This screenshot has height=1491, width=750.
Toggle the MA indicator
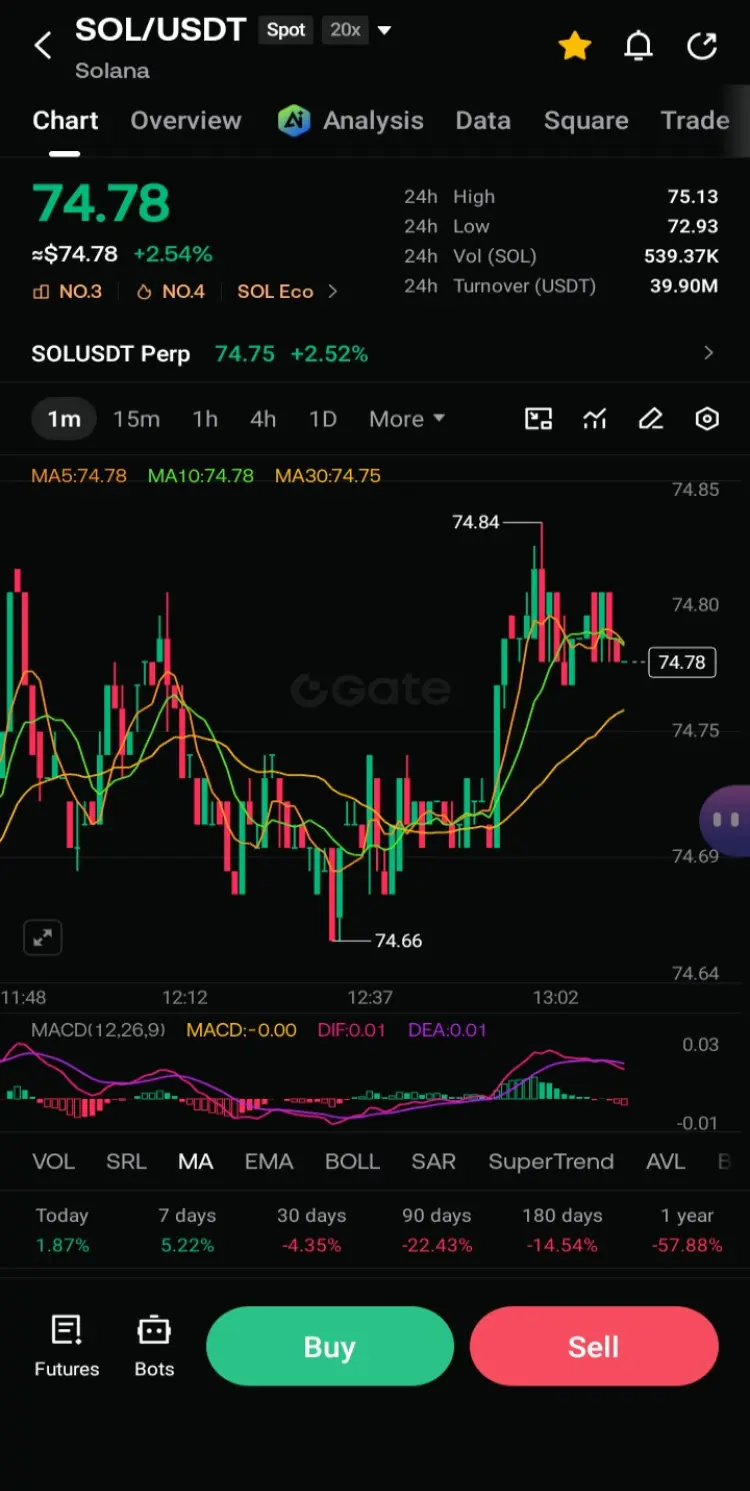pyautogui.click(x=195, y=1162)
